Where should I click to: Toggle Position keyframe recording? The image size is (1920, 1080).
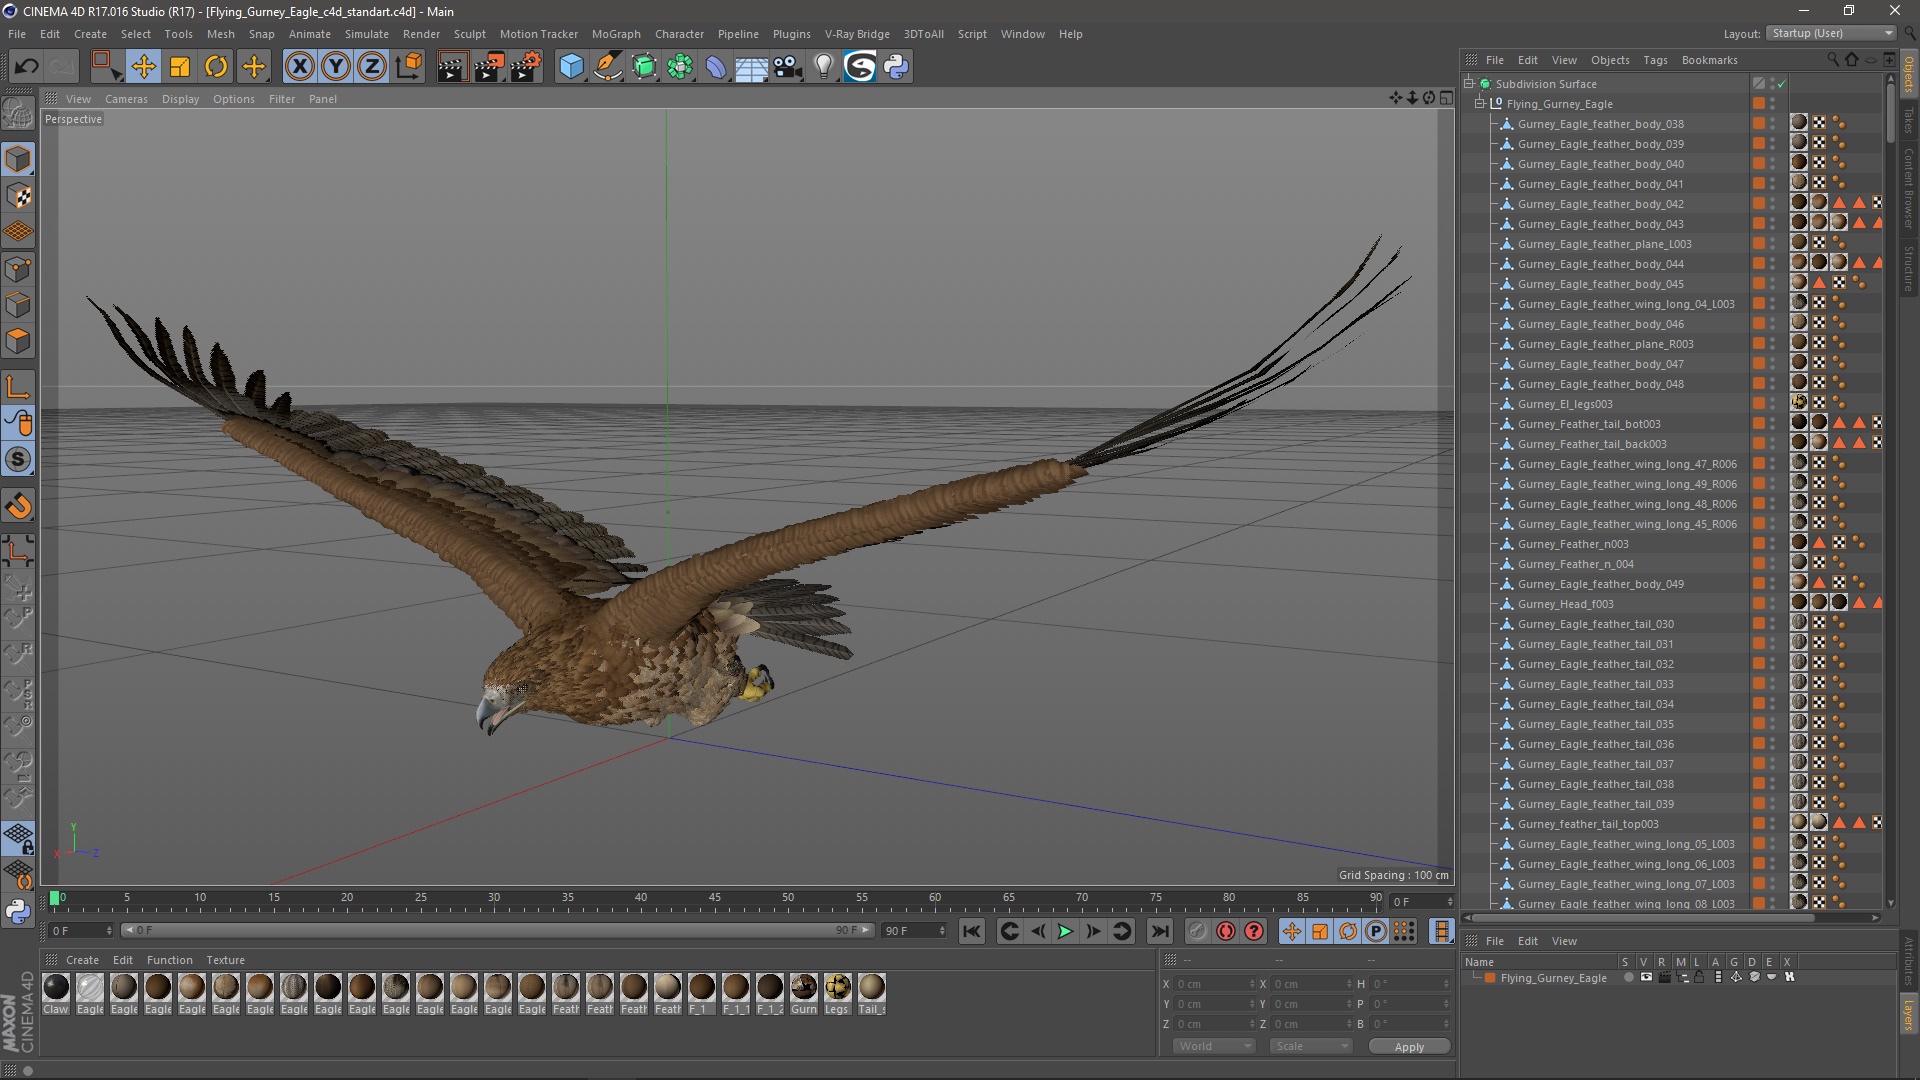(1292, 932)
